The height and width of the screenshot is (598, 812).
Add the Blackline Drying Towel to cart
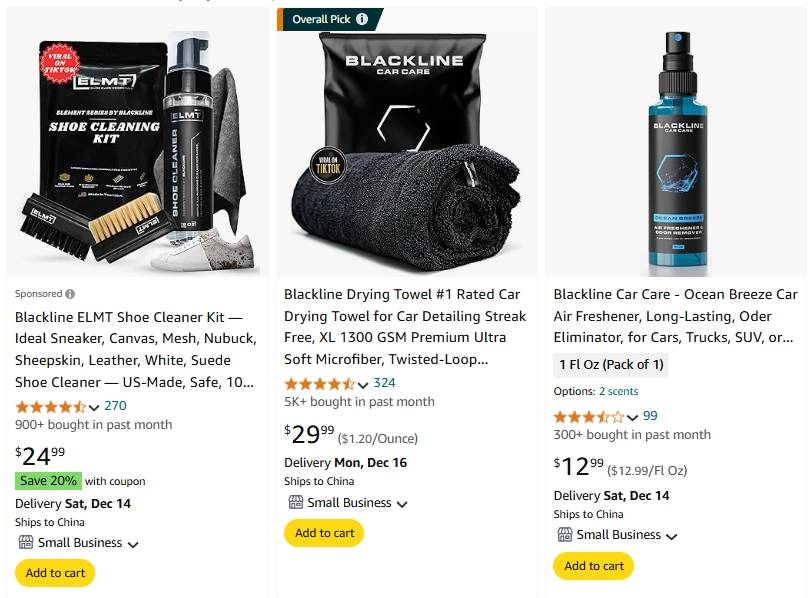tap(324, 533)
